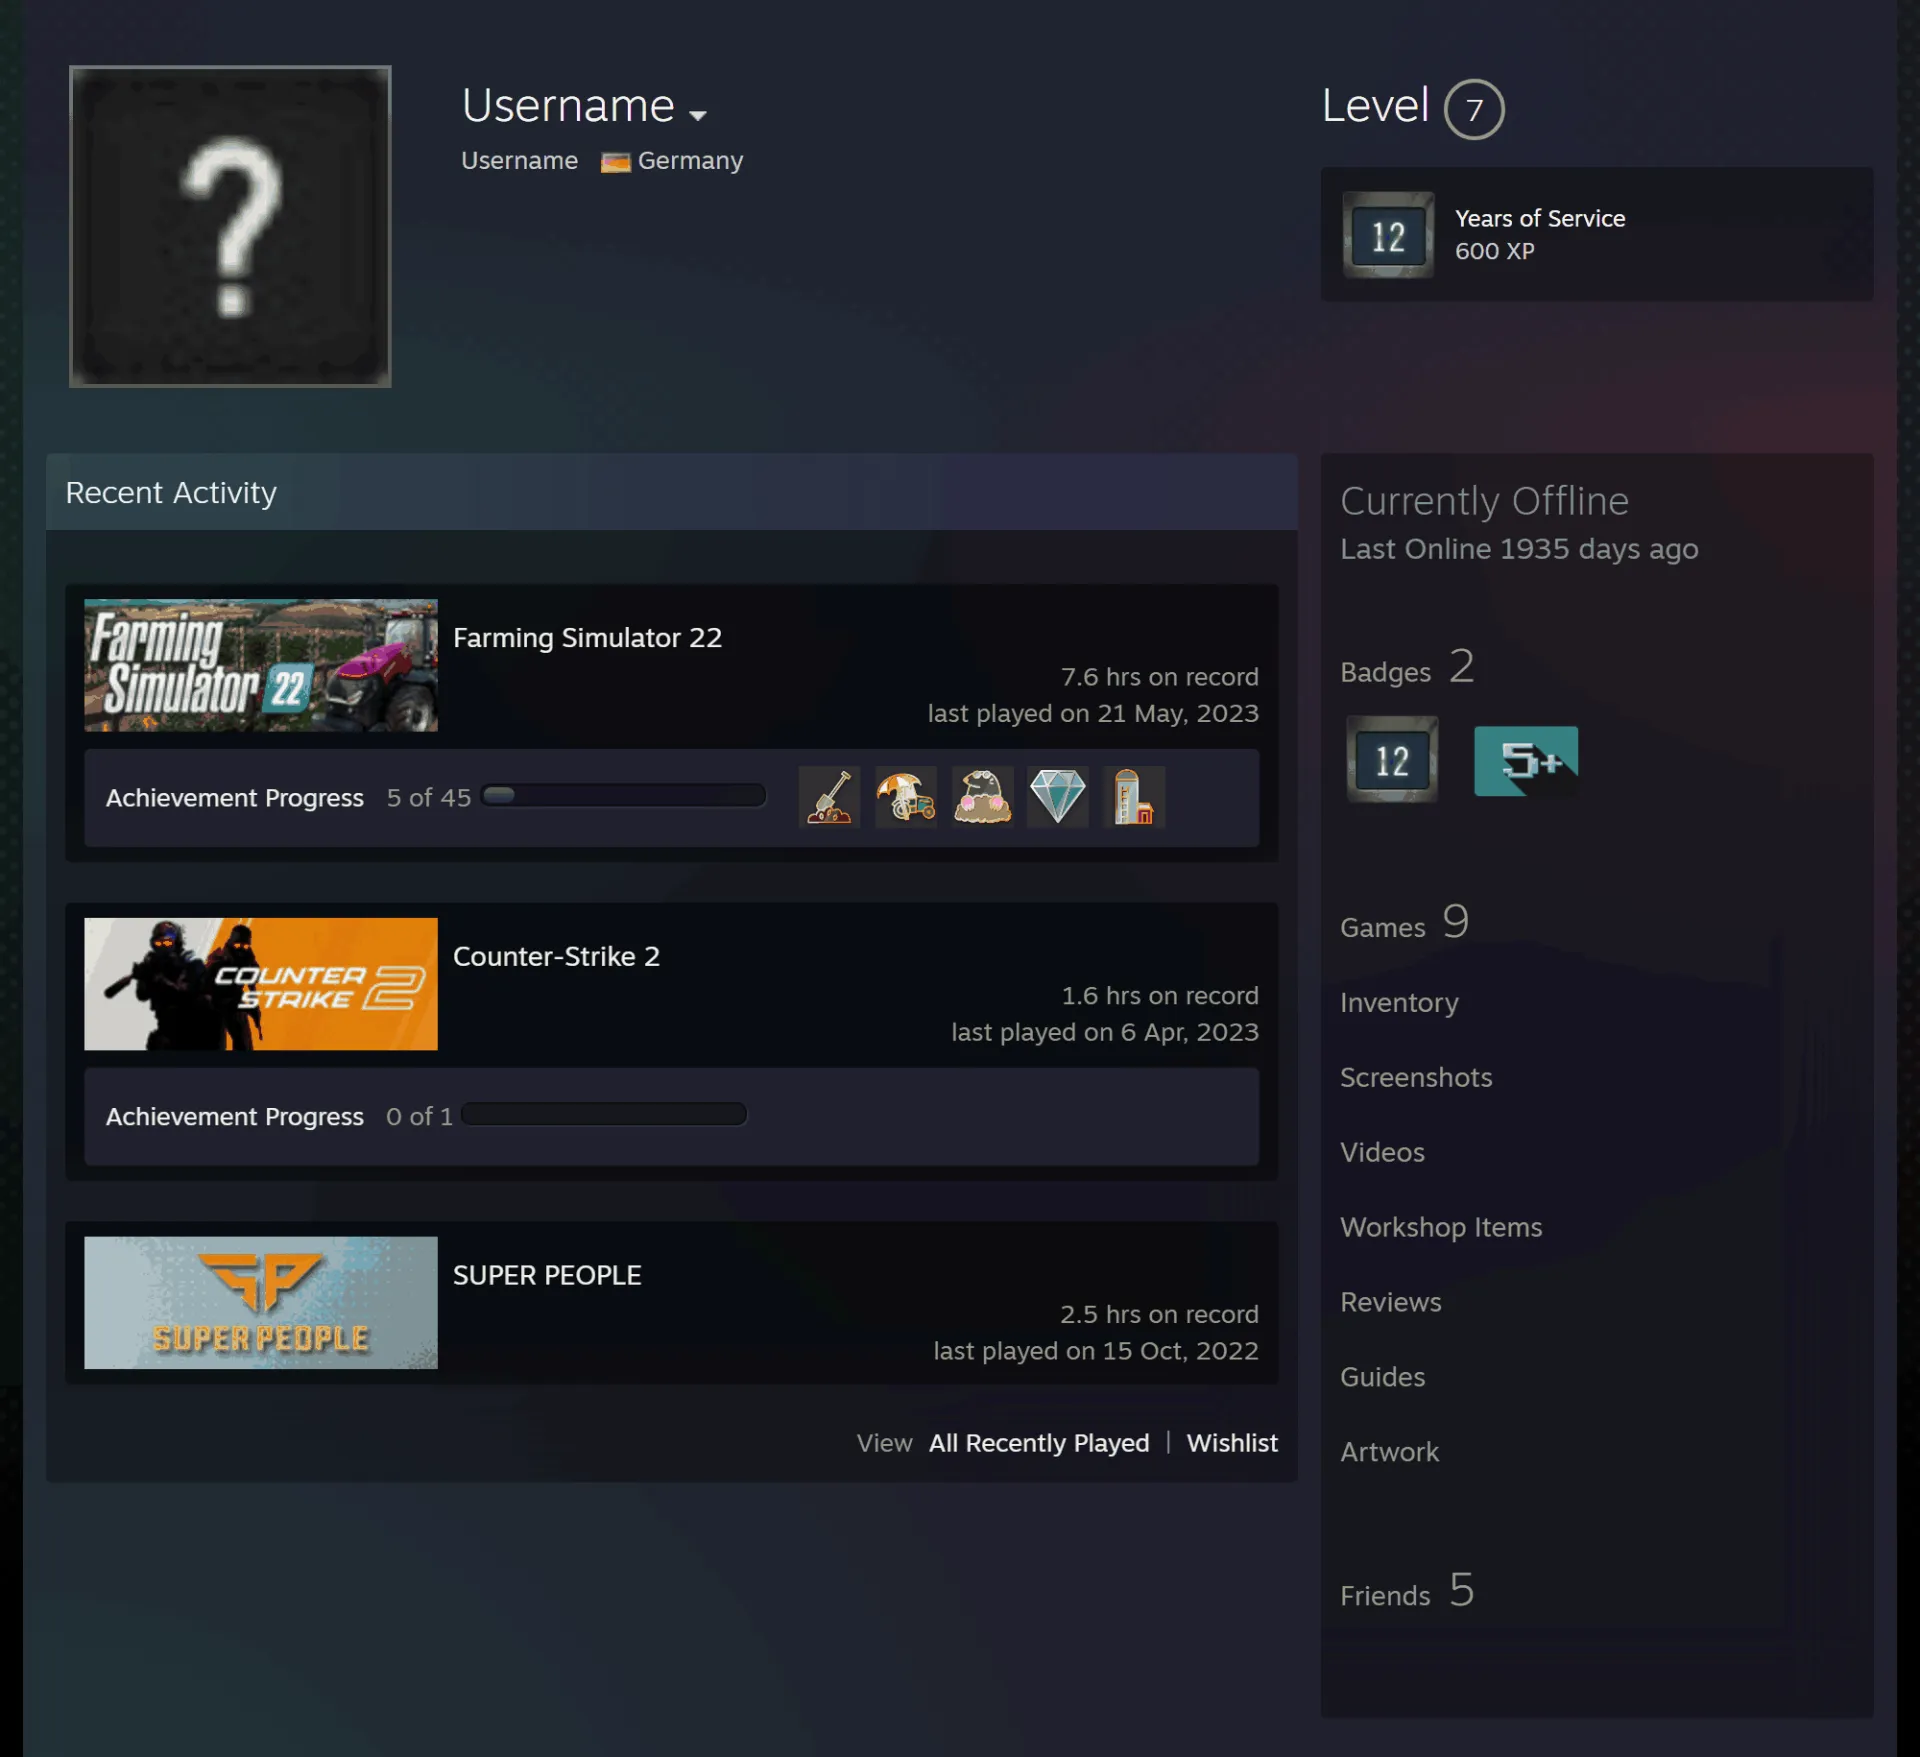The width and height of the screenshot is (1920, 1757).
Task: Open the Inventory section
Action: 1399,1002
